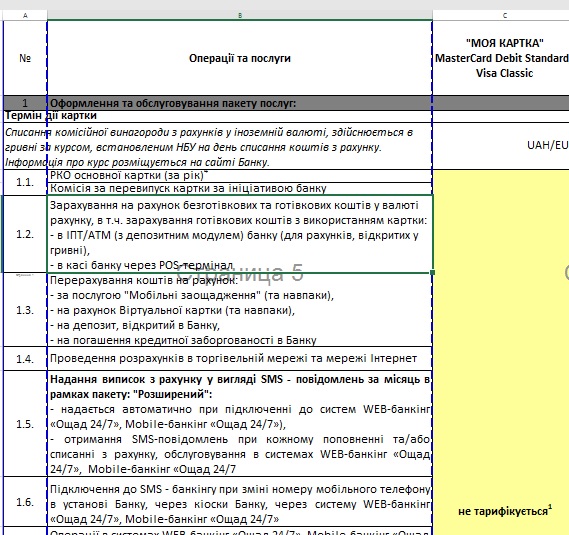Image resolution: width=569 pixels, height=535 pixels.
Task: Click the fill handle of the selected cell
Action: [x=432, y=272]
